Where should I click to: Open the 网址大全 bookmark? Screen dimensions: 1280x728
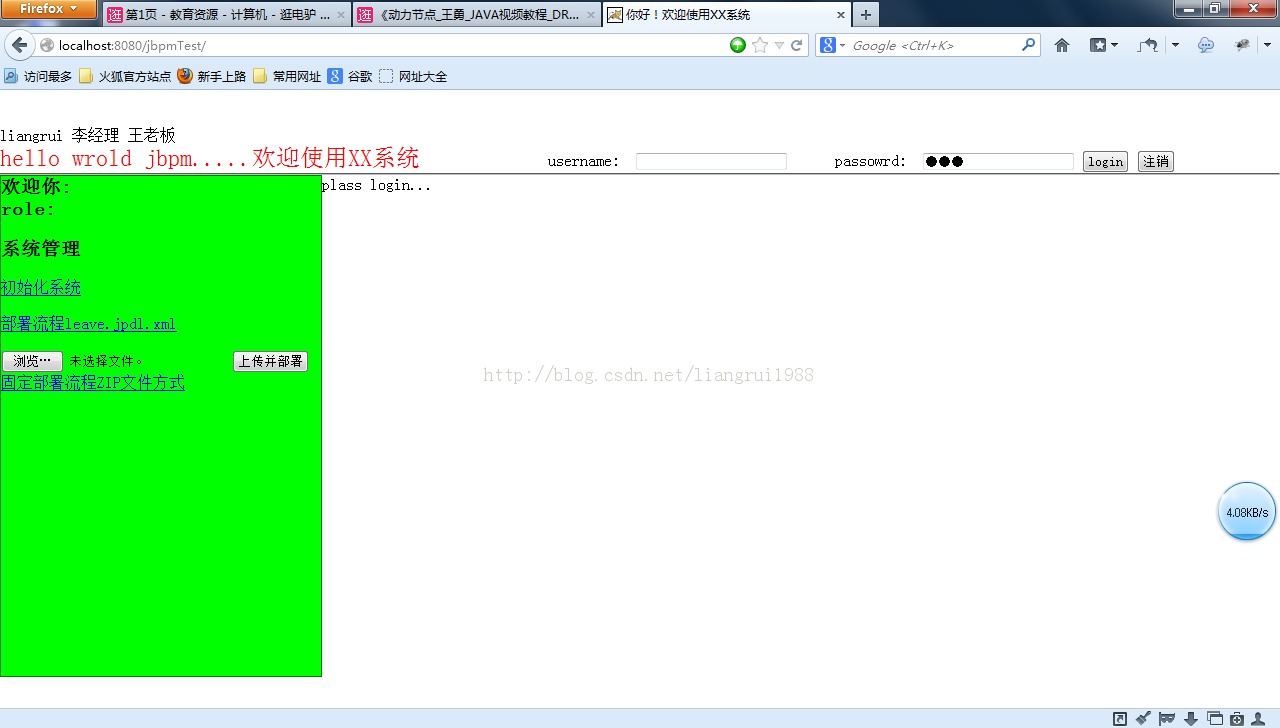click(x=413, y=76)
